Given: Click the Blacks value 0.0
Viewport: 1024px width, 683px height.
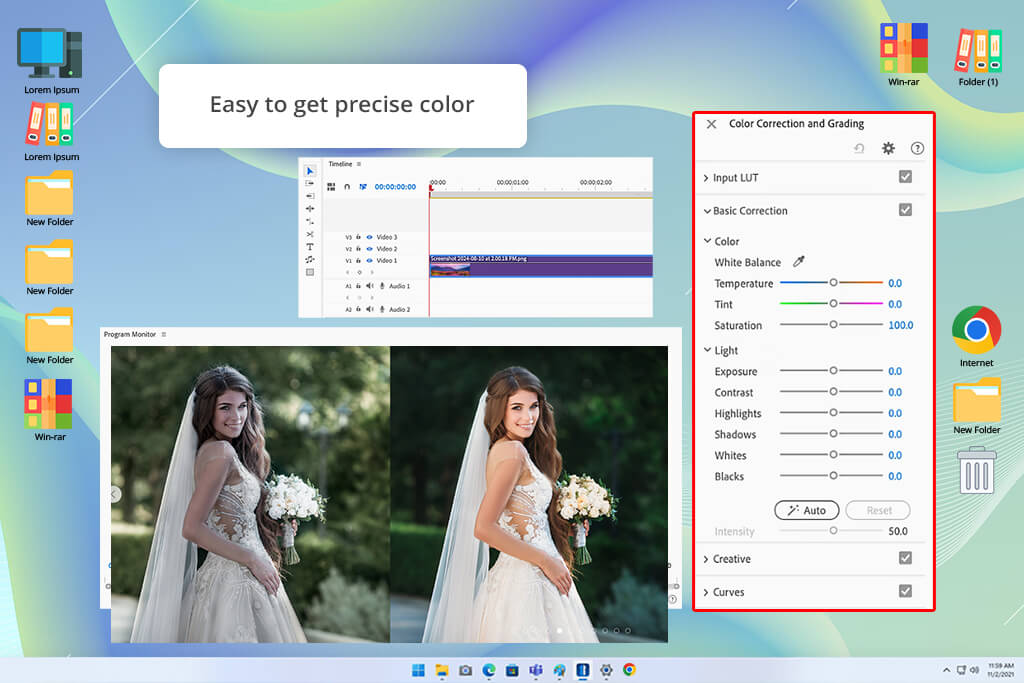Looking at the screenshot, I should (895, 476).
